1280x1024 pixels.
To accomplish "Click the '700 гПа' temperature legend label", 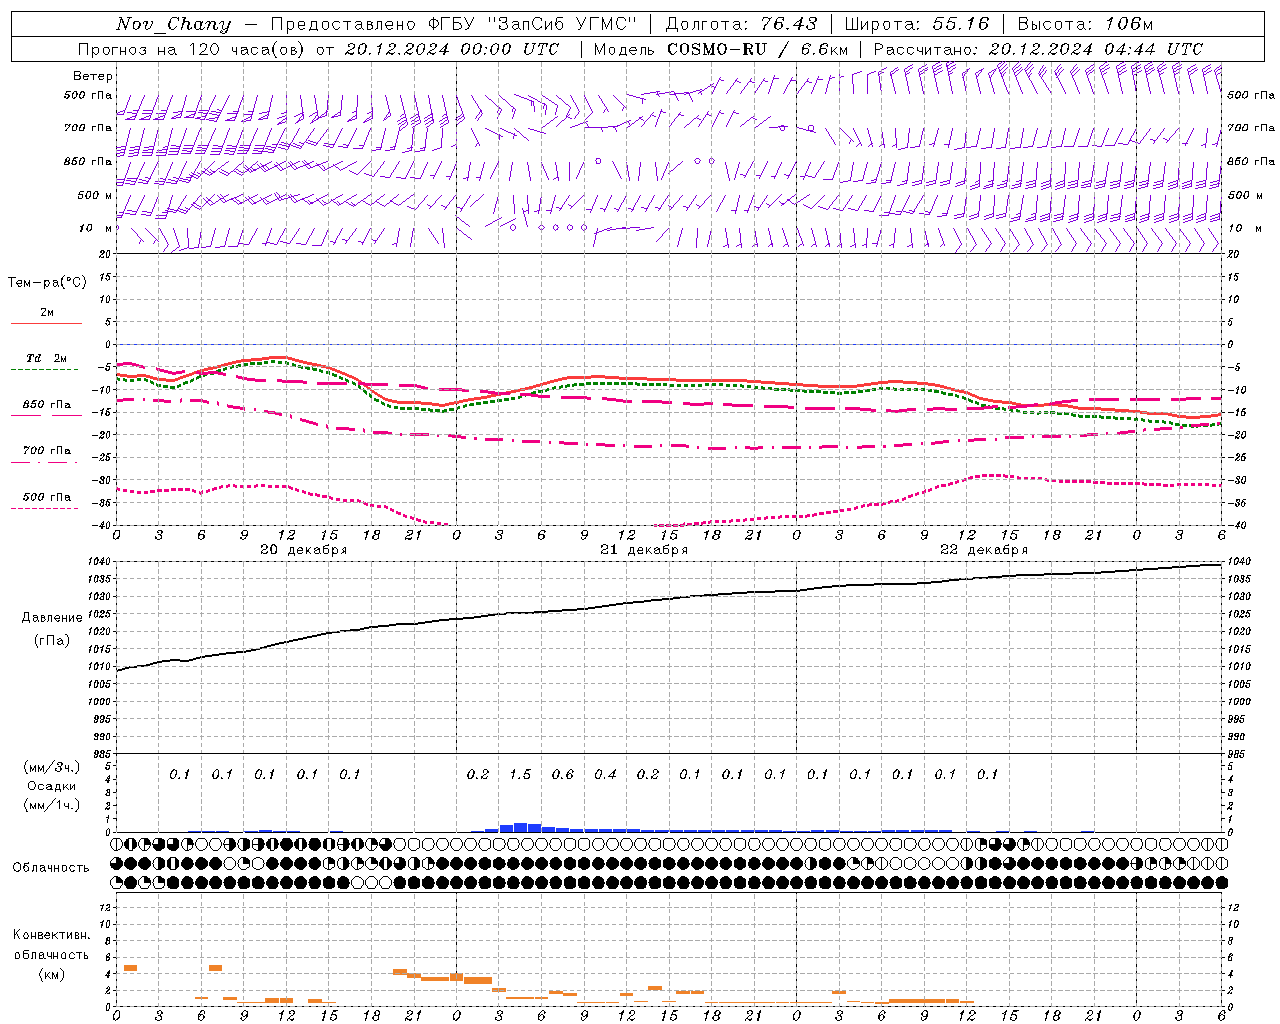I will tap(47, 451).
